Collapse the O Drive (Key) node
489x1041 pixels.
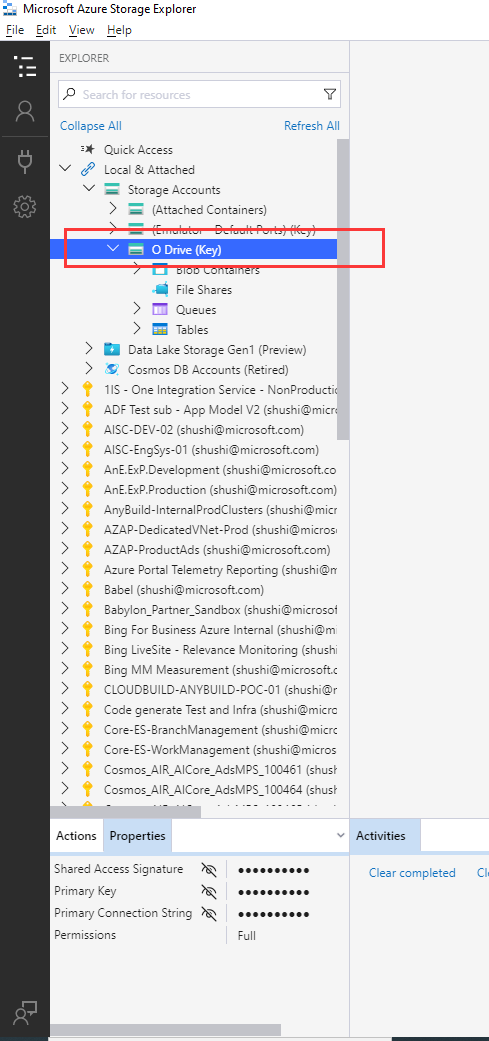tap(113, 249)
